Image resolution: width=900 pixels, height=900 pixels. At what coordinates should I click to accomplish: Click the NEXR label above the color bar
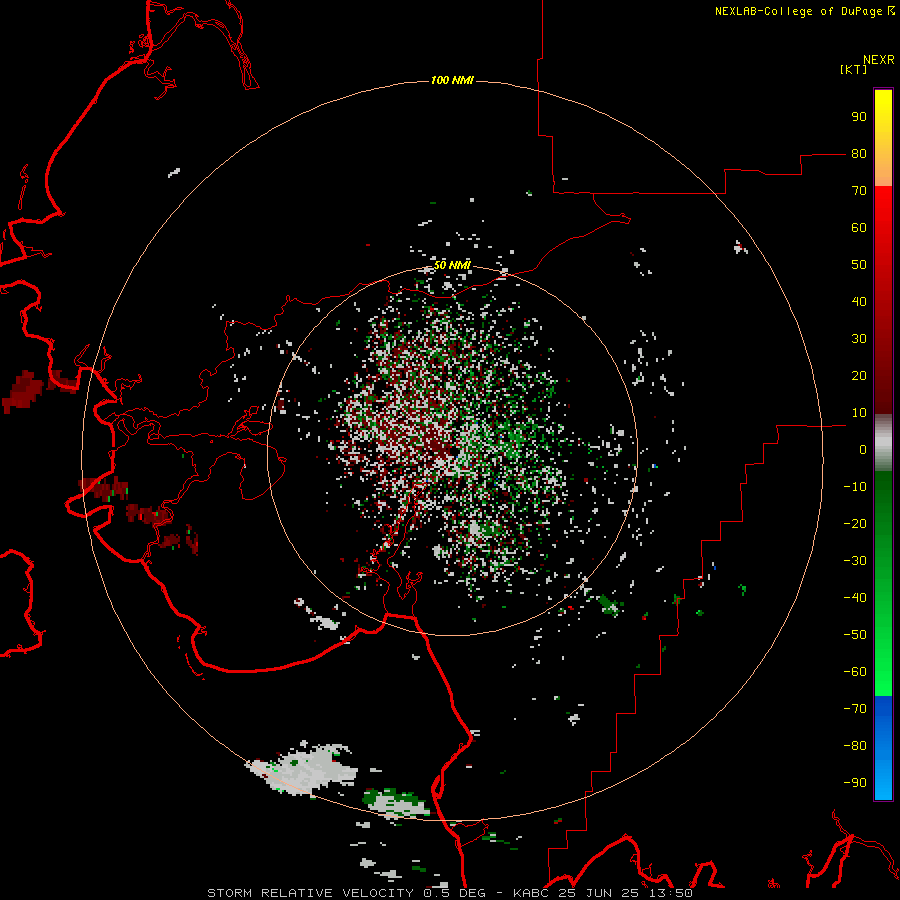coord(878,60)
